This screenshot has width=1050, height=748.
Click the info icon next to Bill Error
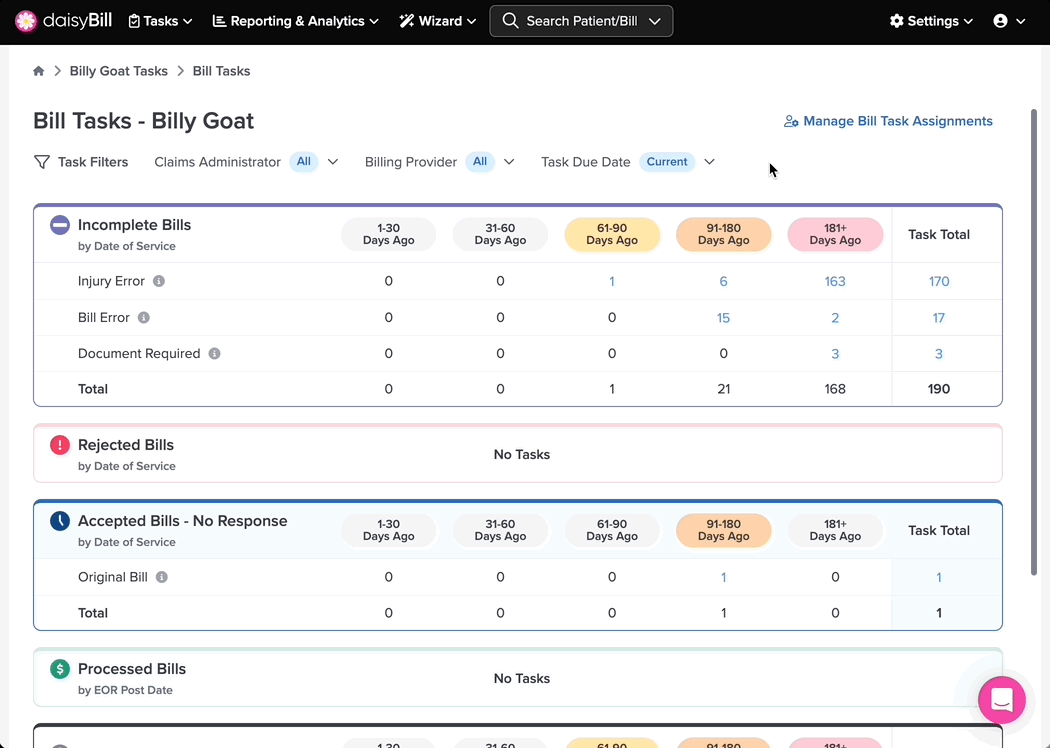[x=144, y=317]
